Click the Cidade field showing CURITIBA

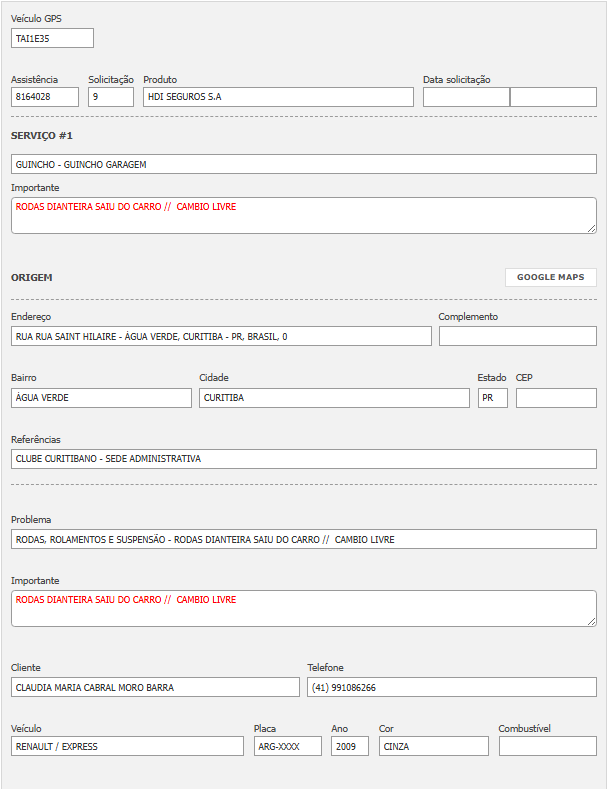334,398
